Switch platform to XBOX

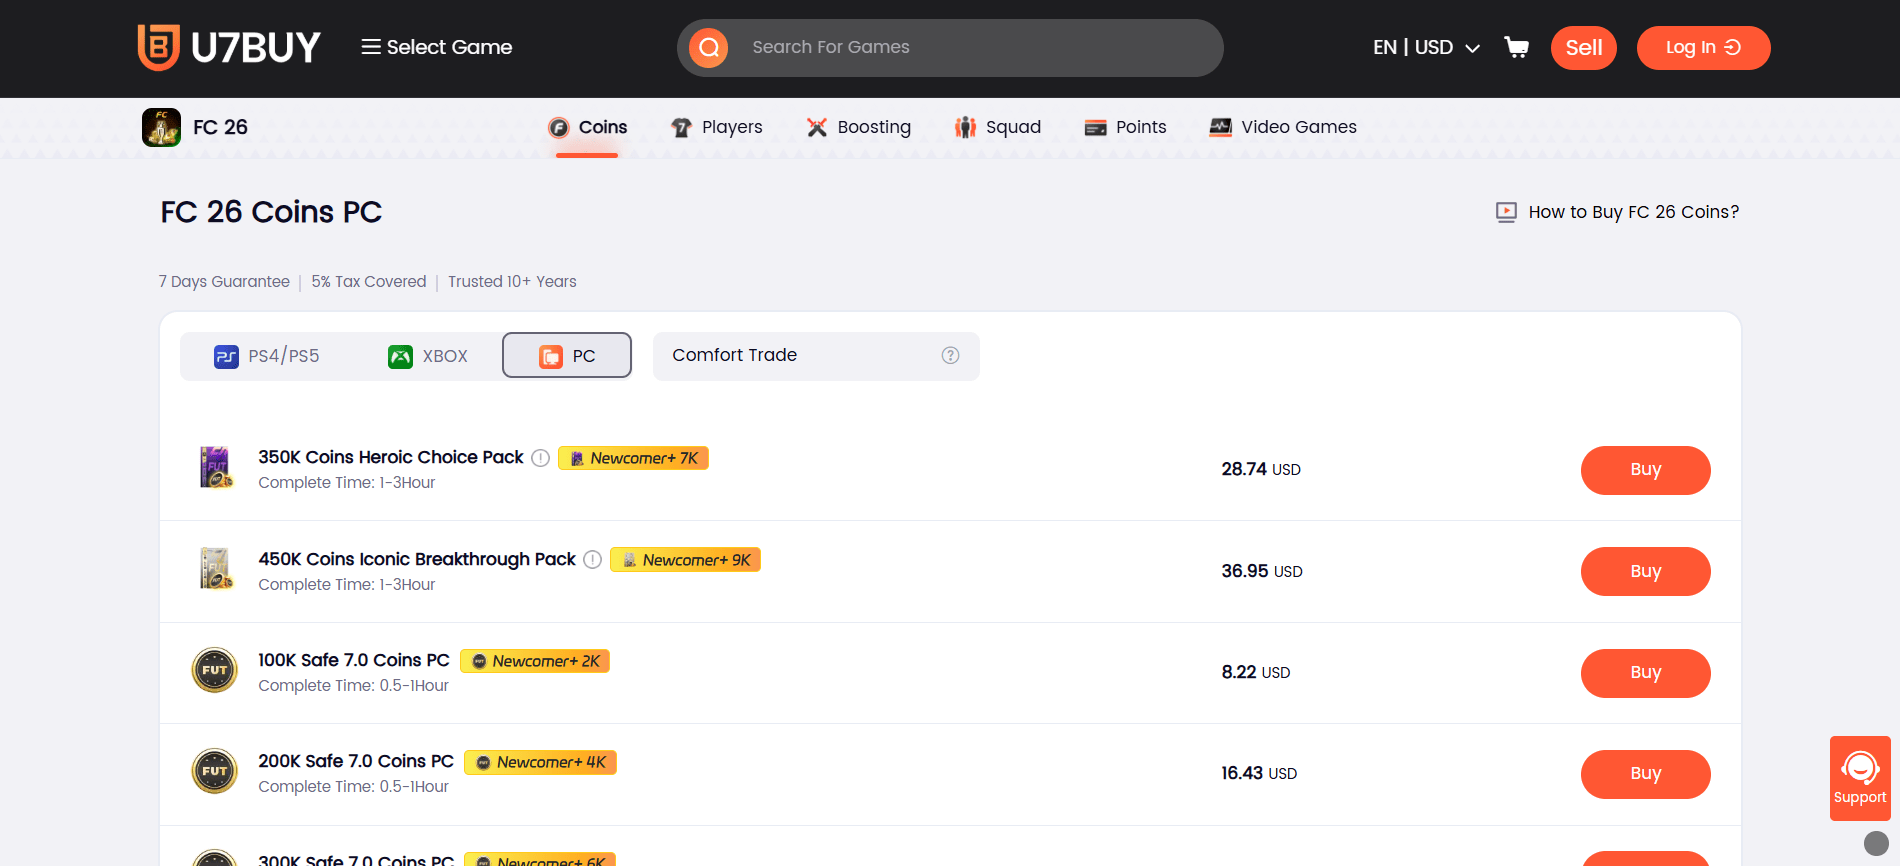[x=428, y=356]
